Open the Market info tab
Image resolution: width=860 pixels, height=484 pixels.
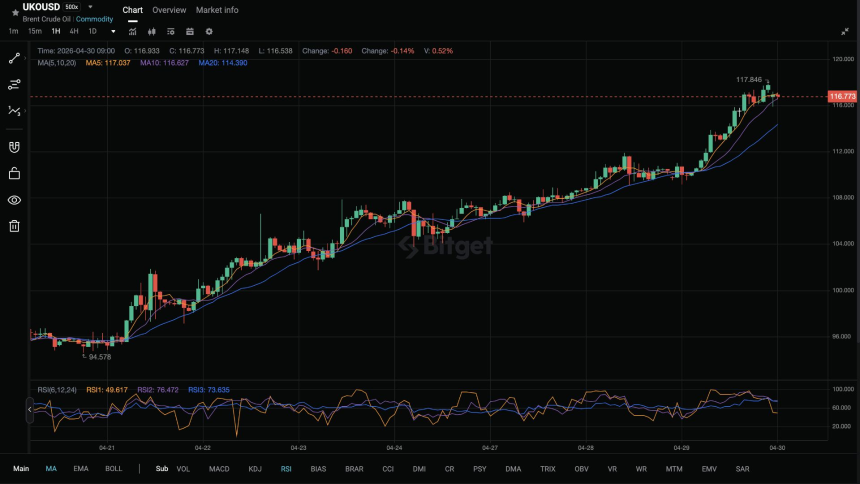click(x=217, y=10)
